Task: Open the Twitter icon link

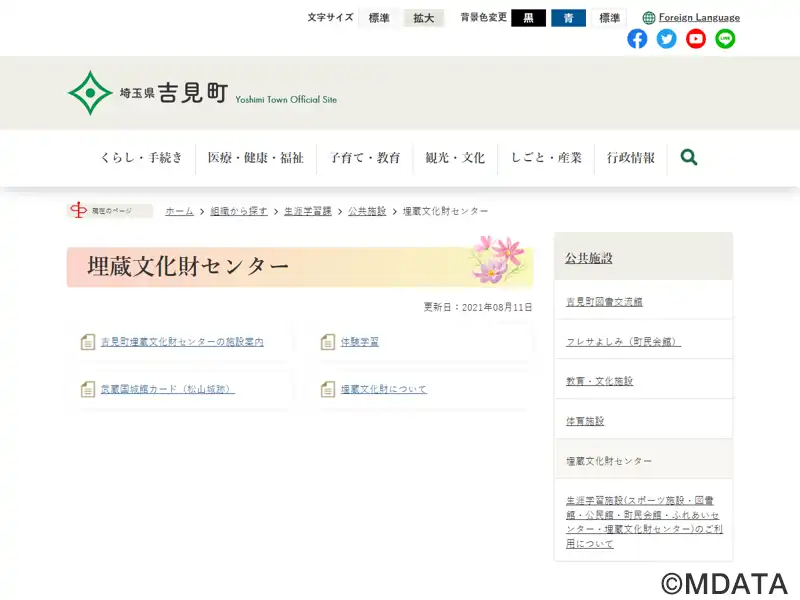Action: tap(666, 39)
